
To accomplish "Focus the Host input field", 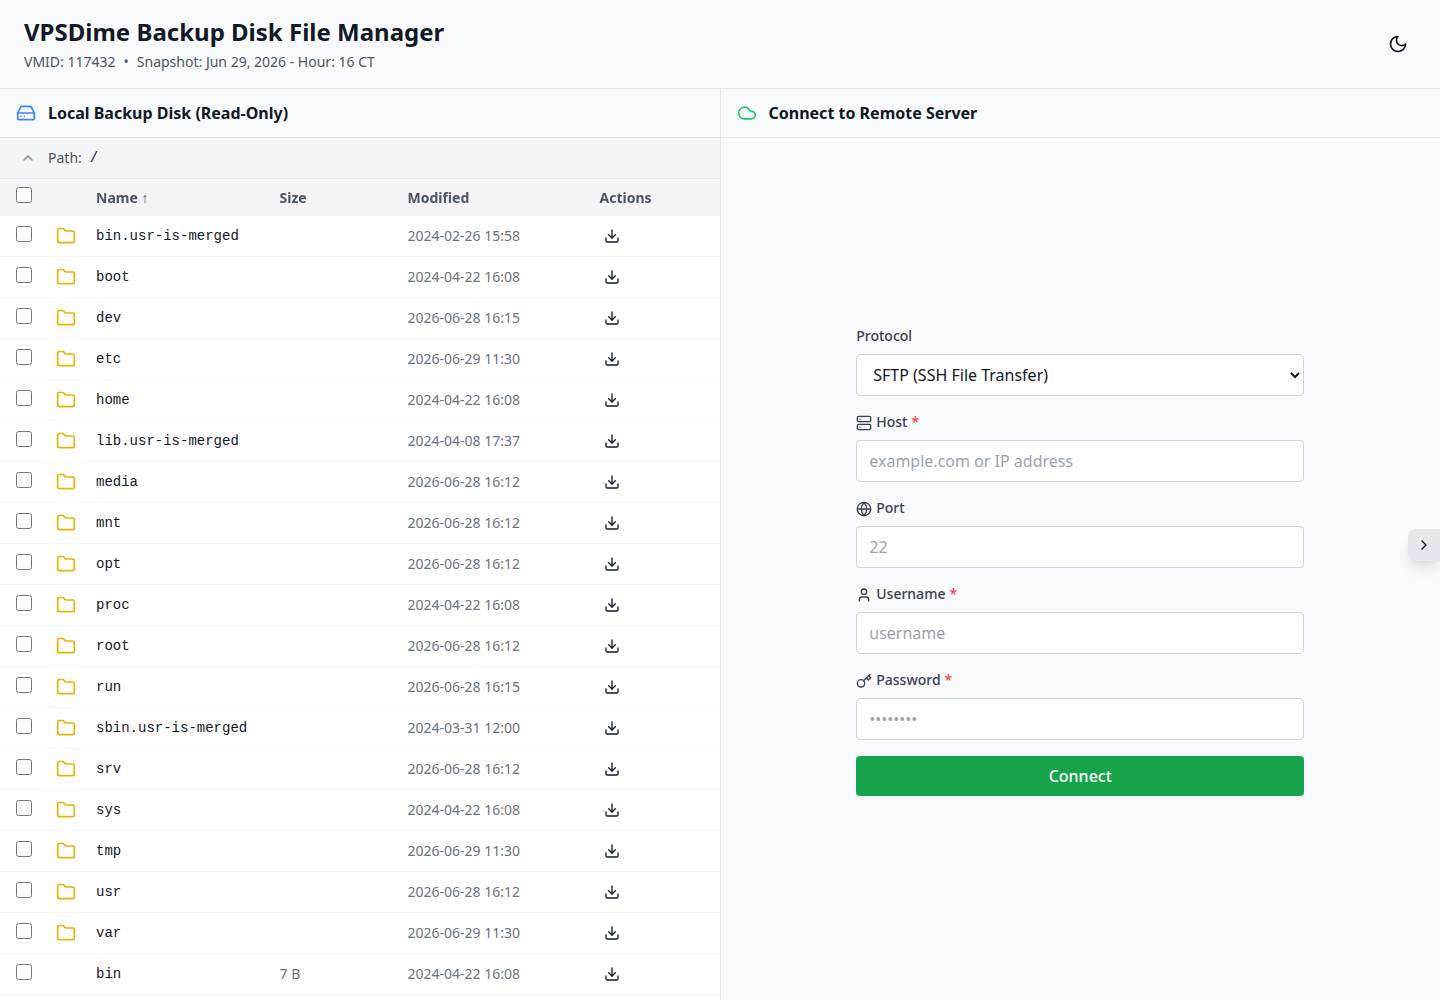I will (1080, 461).
